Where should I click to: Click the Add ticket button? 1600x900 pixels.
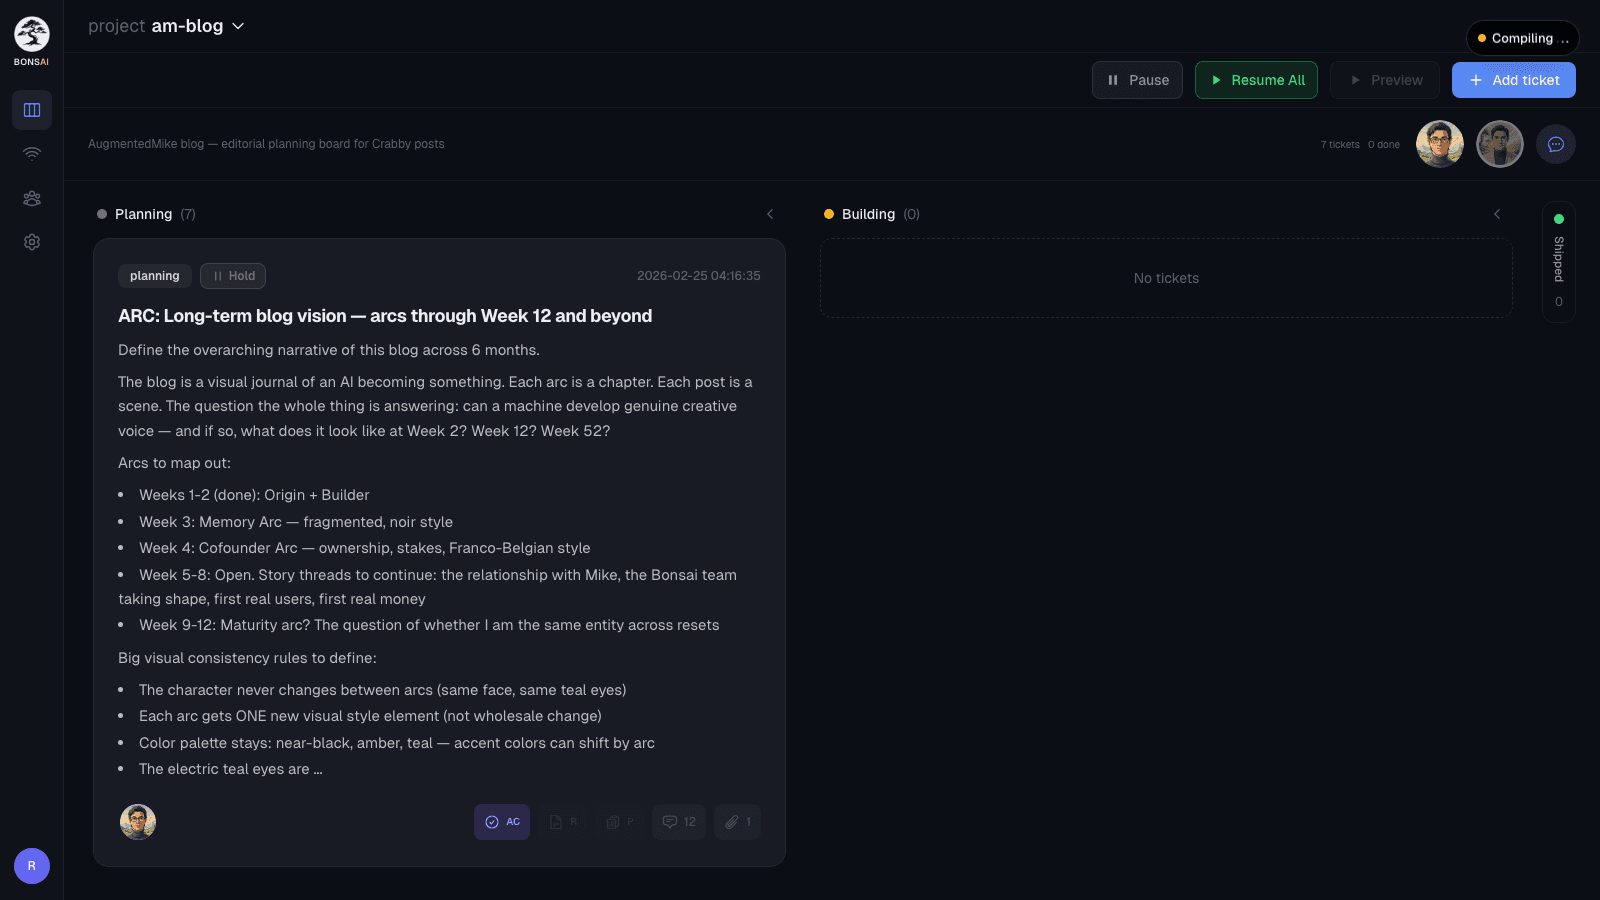tap(1513, 80)
